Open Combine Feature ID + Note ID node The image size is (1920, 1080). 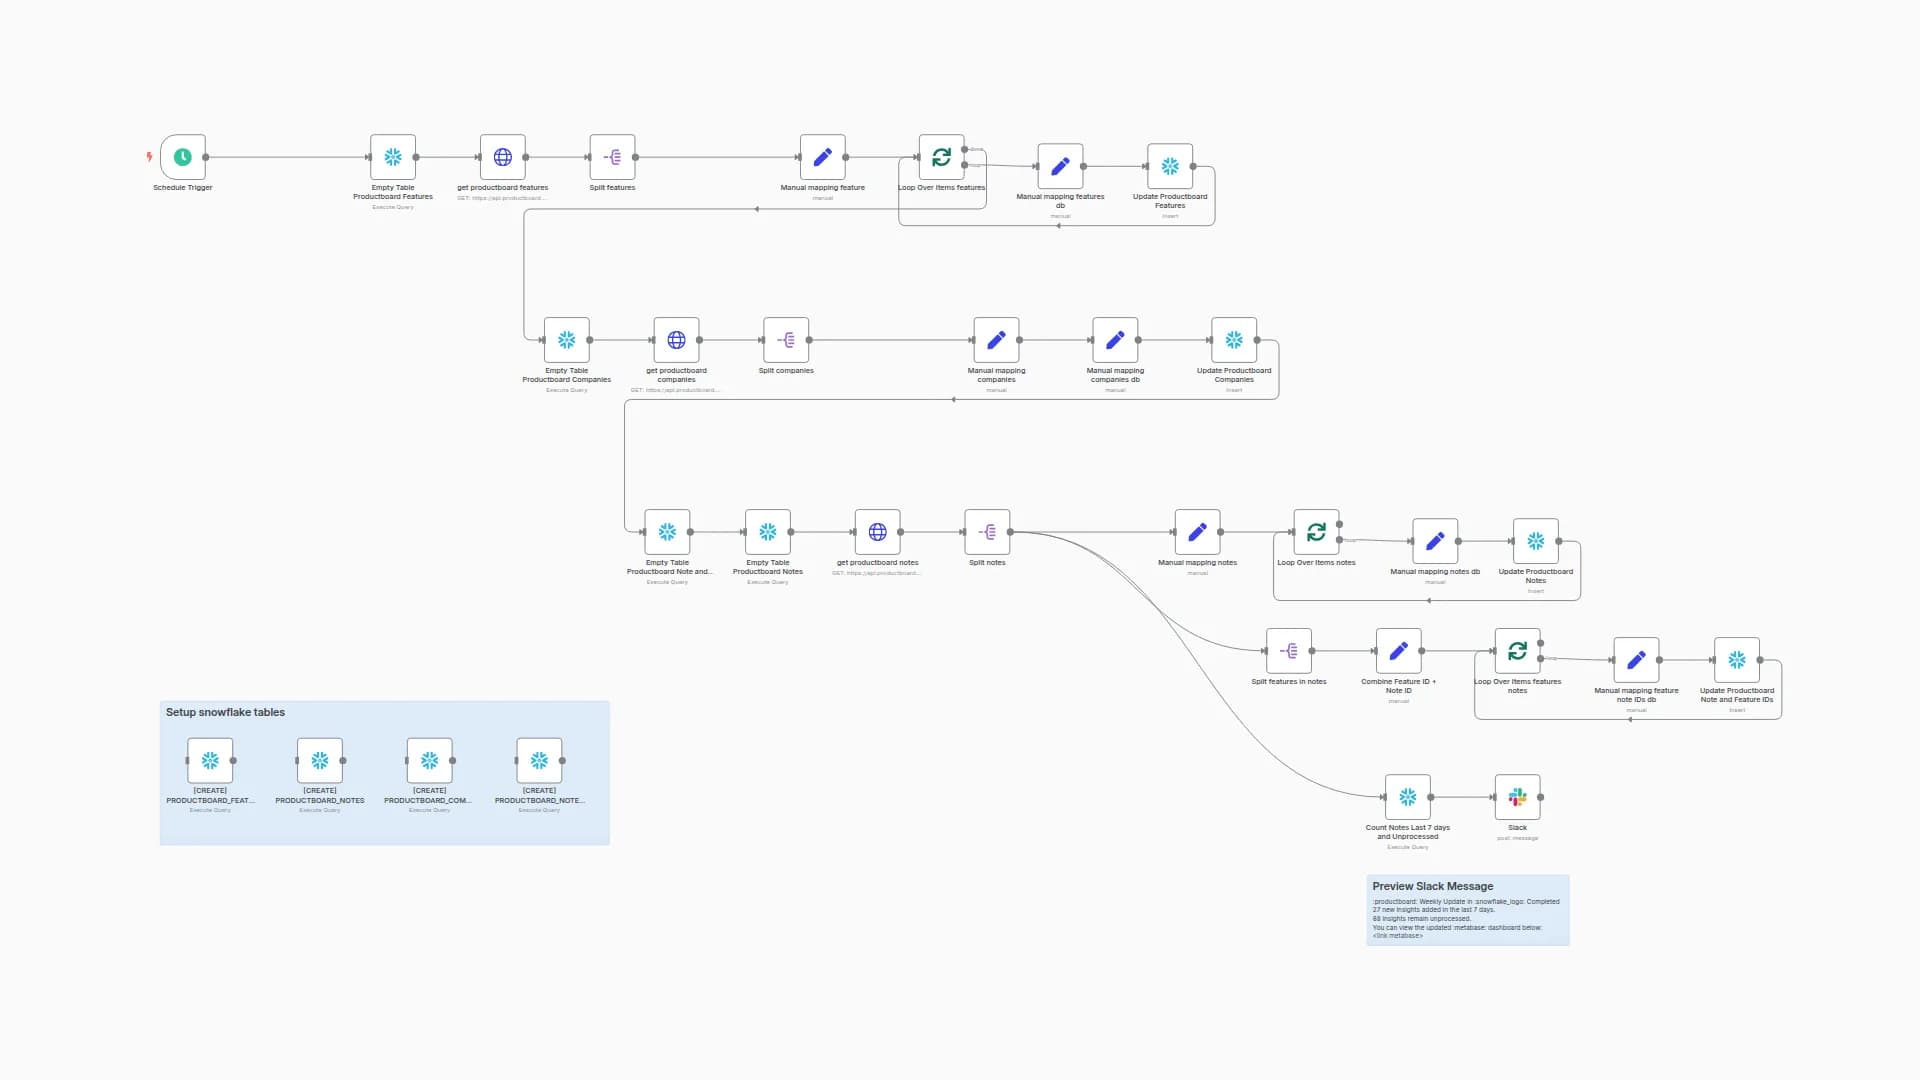[1399, 651]
